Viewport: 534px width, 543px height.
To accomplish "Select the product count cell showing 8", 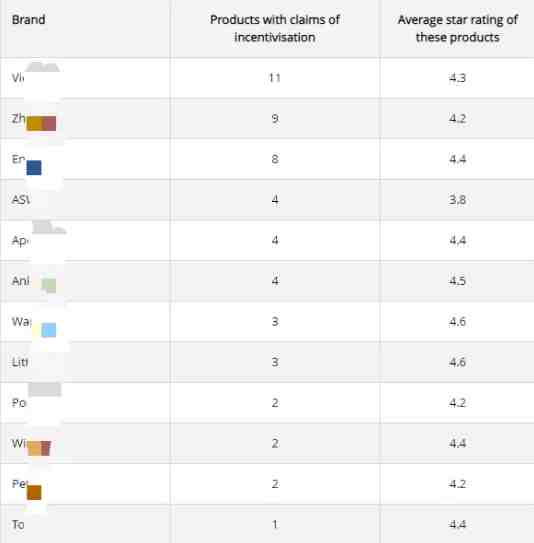I will click(x=275, y=159).
